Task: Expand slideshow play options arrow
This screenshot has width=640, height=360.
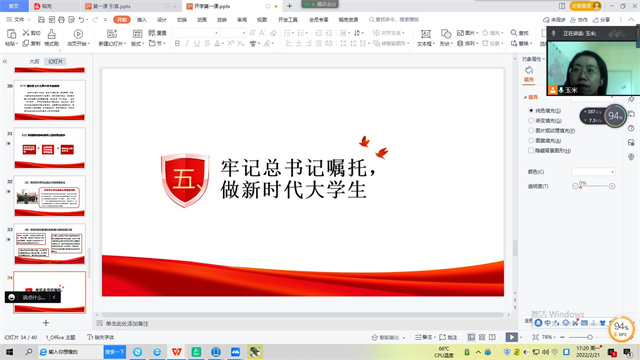Action: pyautogui.click(x=521, y=337)
